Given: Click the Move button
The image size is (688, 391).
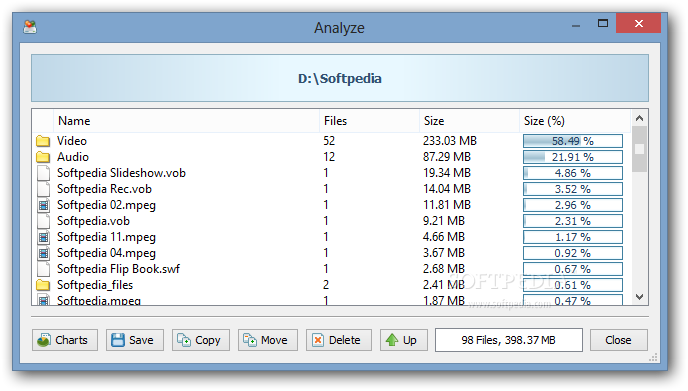Looking at the screenshot, I should tap(268, 340).
